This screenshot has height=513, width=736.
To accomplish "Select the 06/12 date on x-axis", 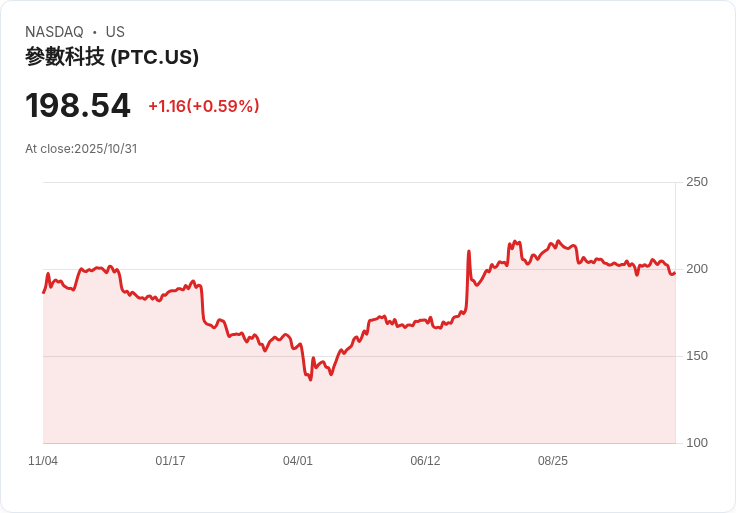I will (x=425, y=461).
